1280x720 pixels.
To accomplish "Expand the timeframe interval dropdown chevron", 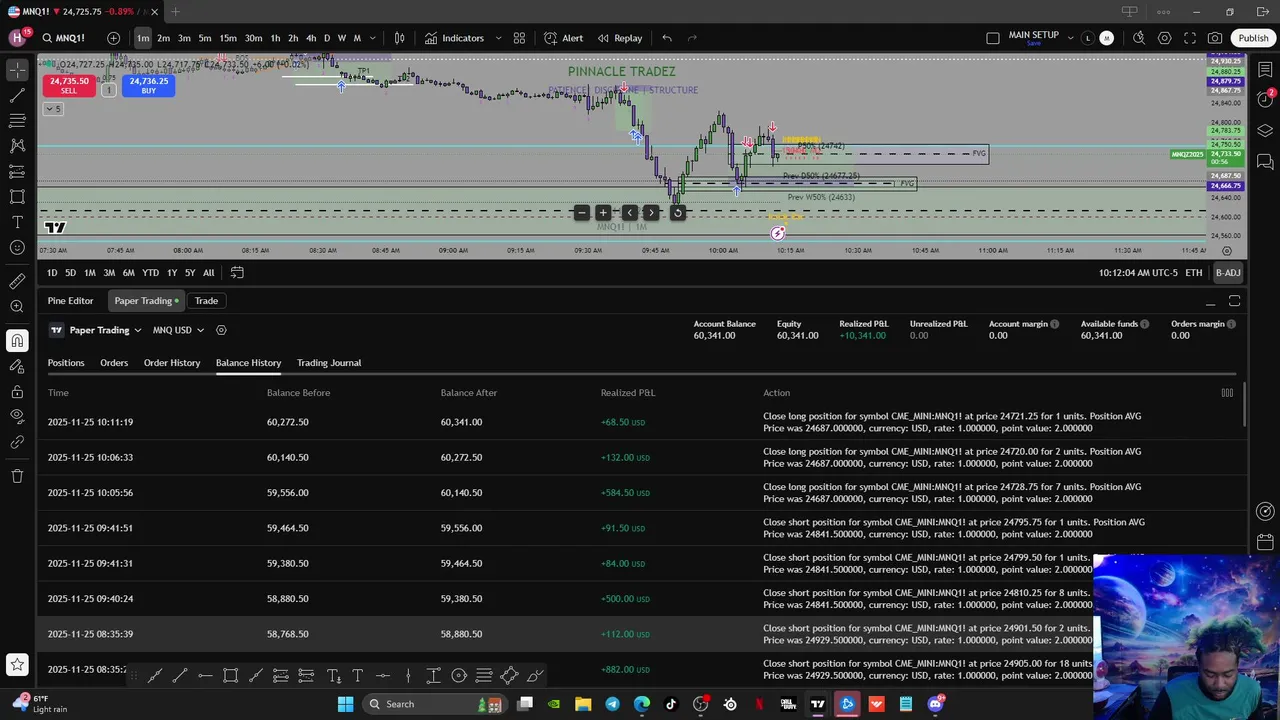I will [373, 38].
